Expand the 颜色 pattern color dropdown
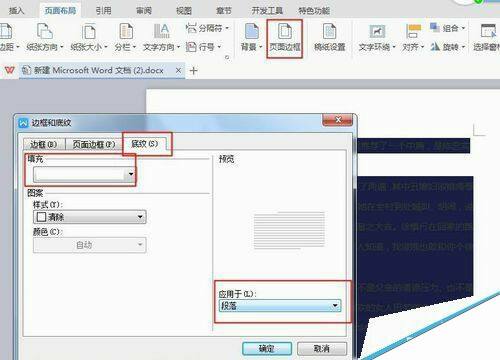The width and height of the screenshot is (500, 360). tap(140, 245)
